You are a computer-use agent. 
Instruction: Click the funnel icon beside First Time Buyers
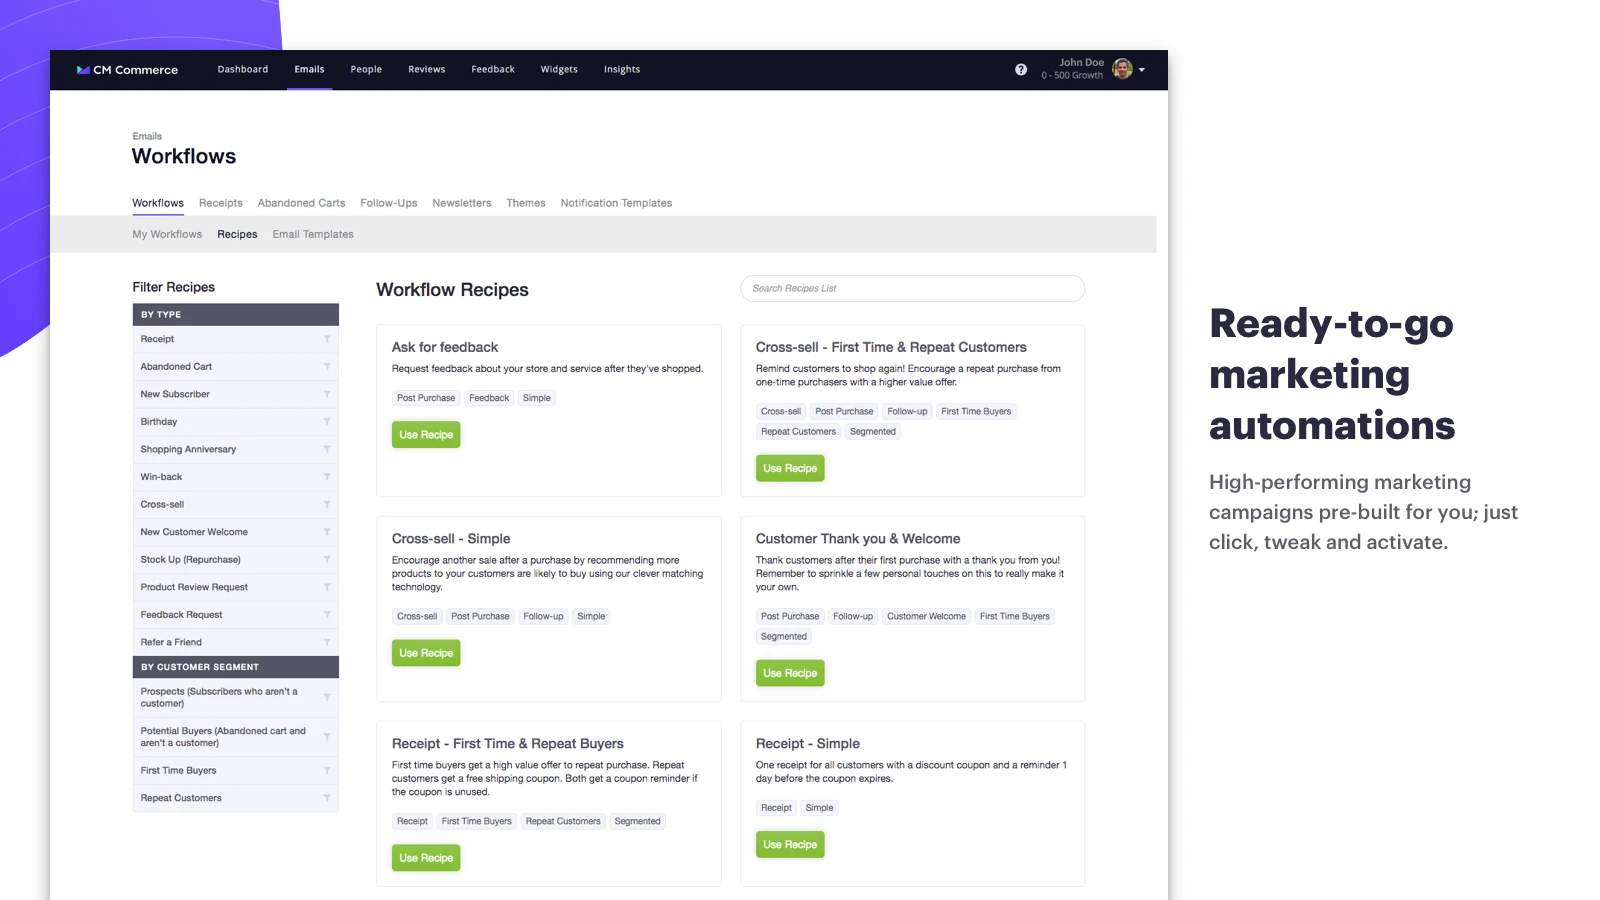click(x=327, y=770)
